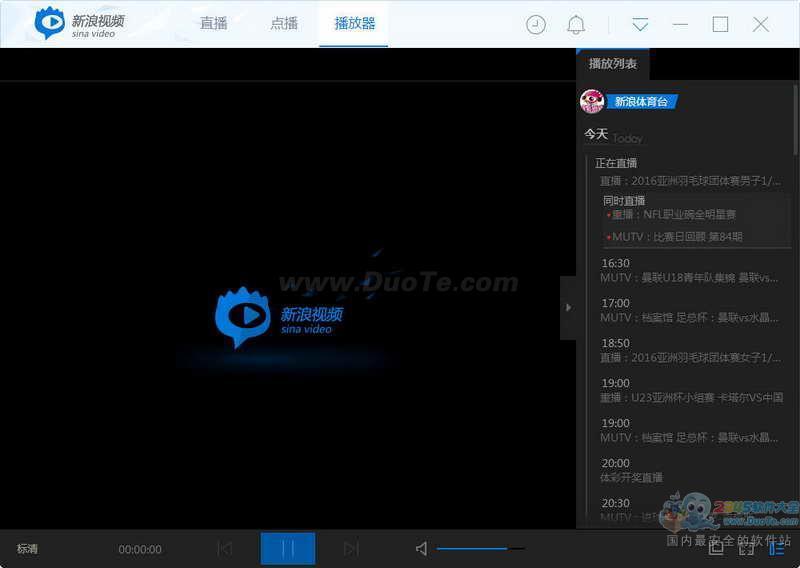
Task: Click the 新浪体育台 channel label
Action: click(x=641, y=101)
